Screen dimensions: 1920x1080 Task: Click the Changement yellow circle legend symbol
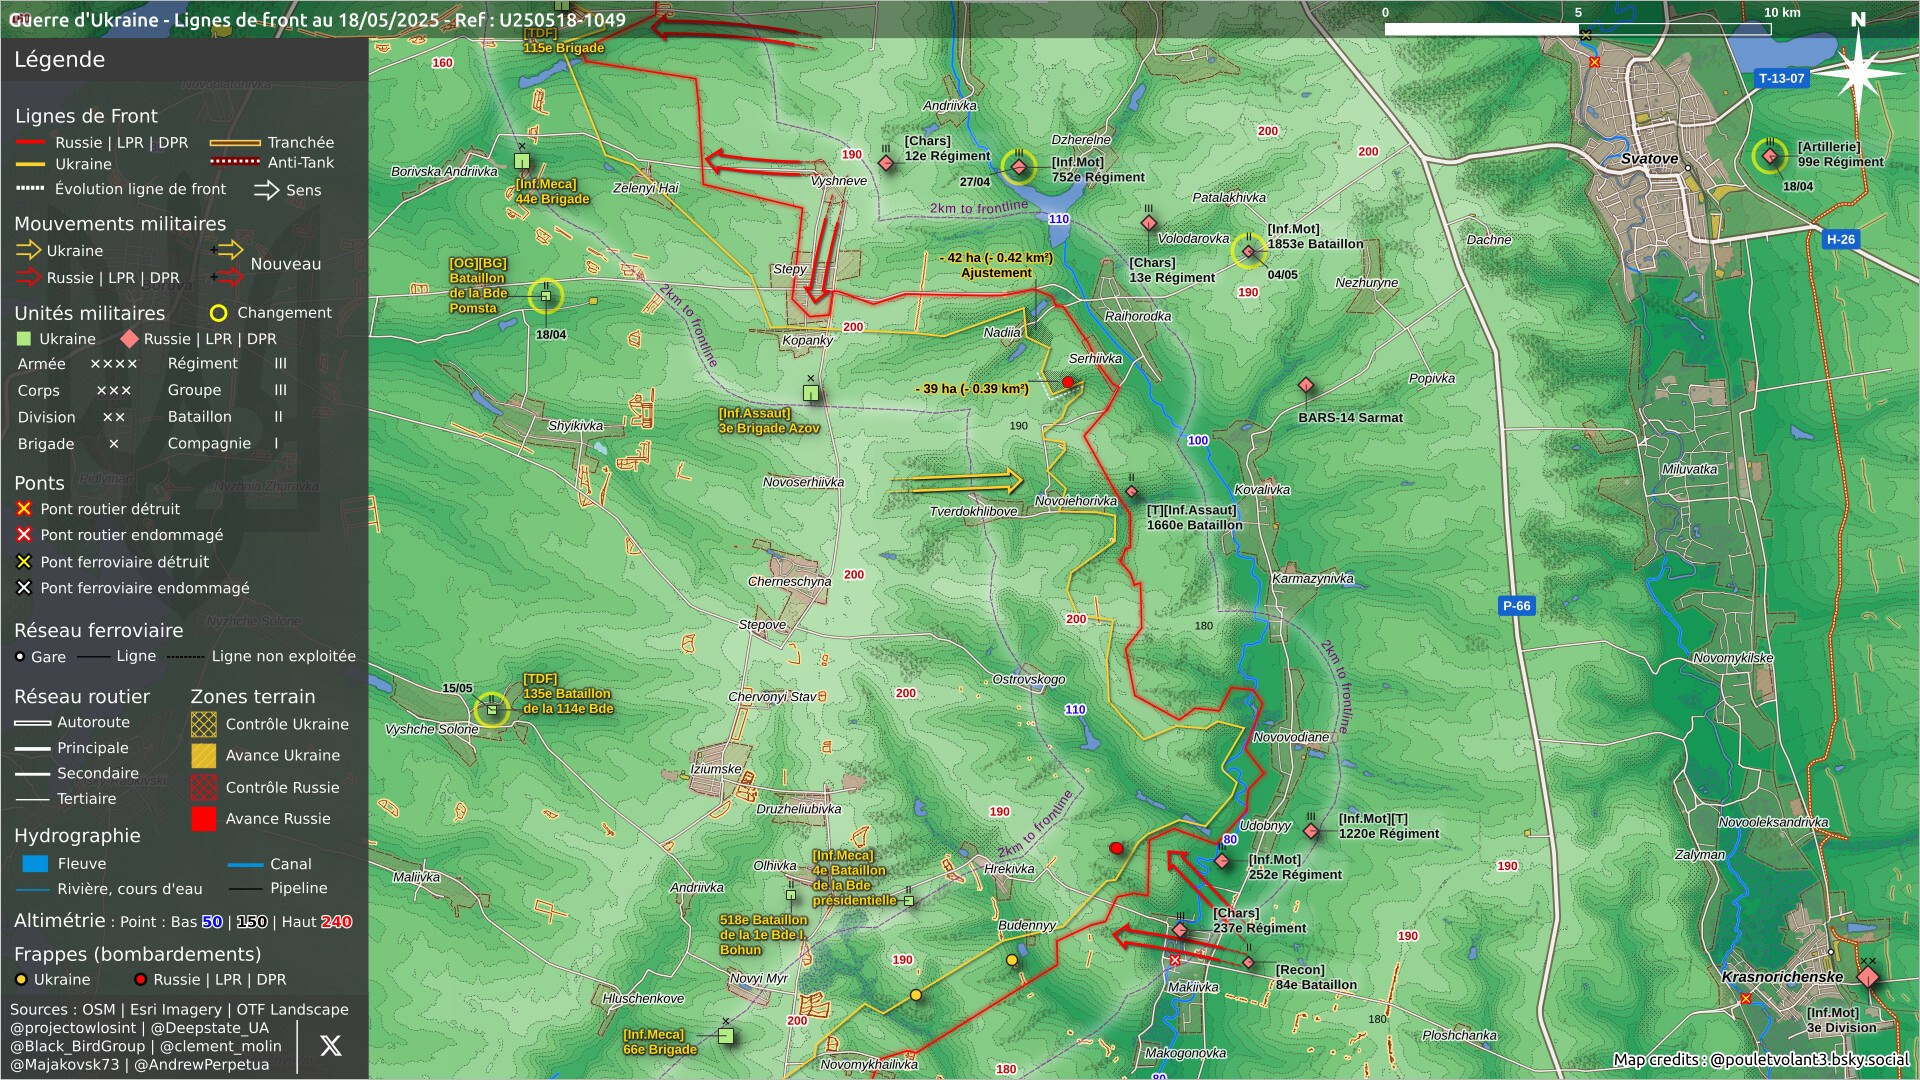[x=219, y=313]
